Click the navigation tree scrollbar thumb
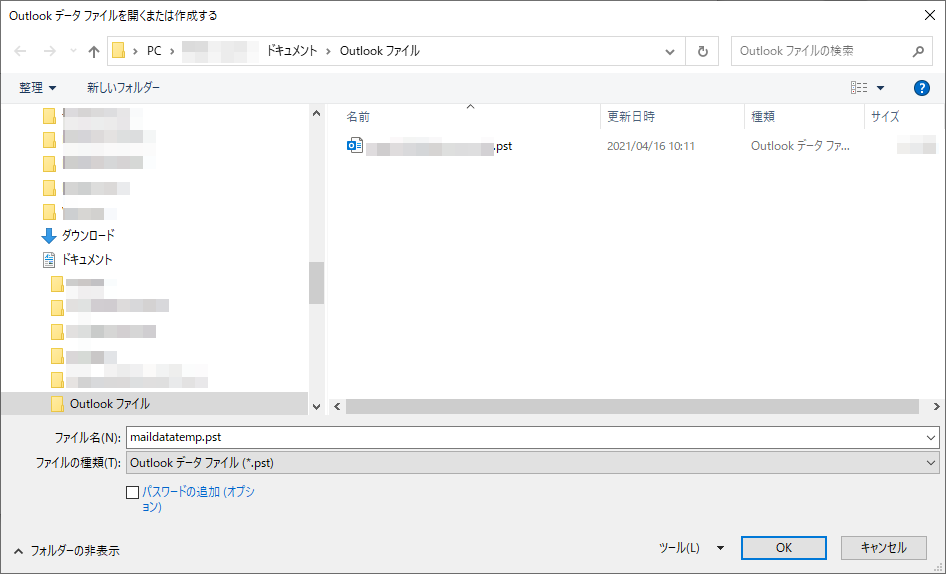 point(316,283)
